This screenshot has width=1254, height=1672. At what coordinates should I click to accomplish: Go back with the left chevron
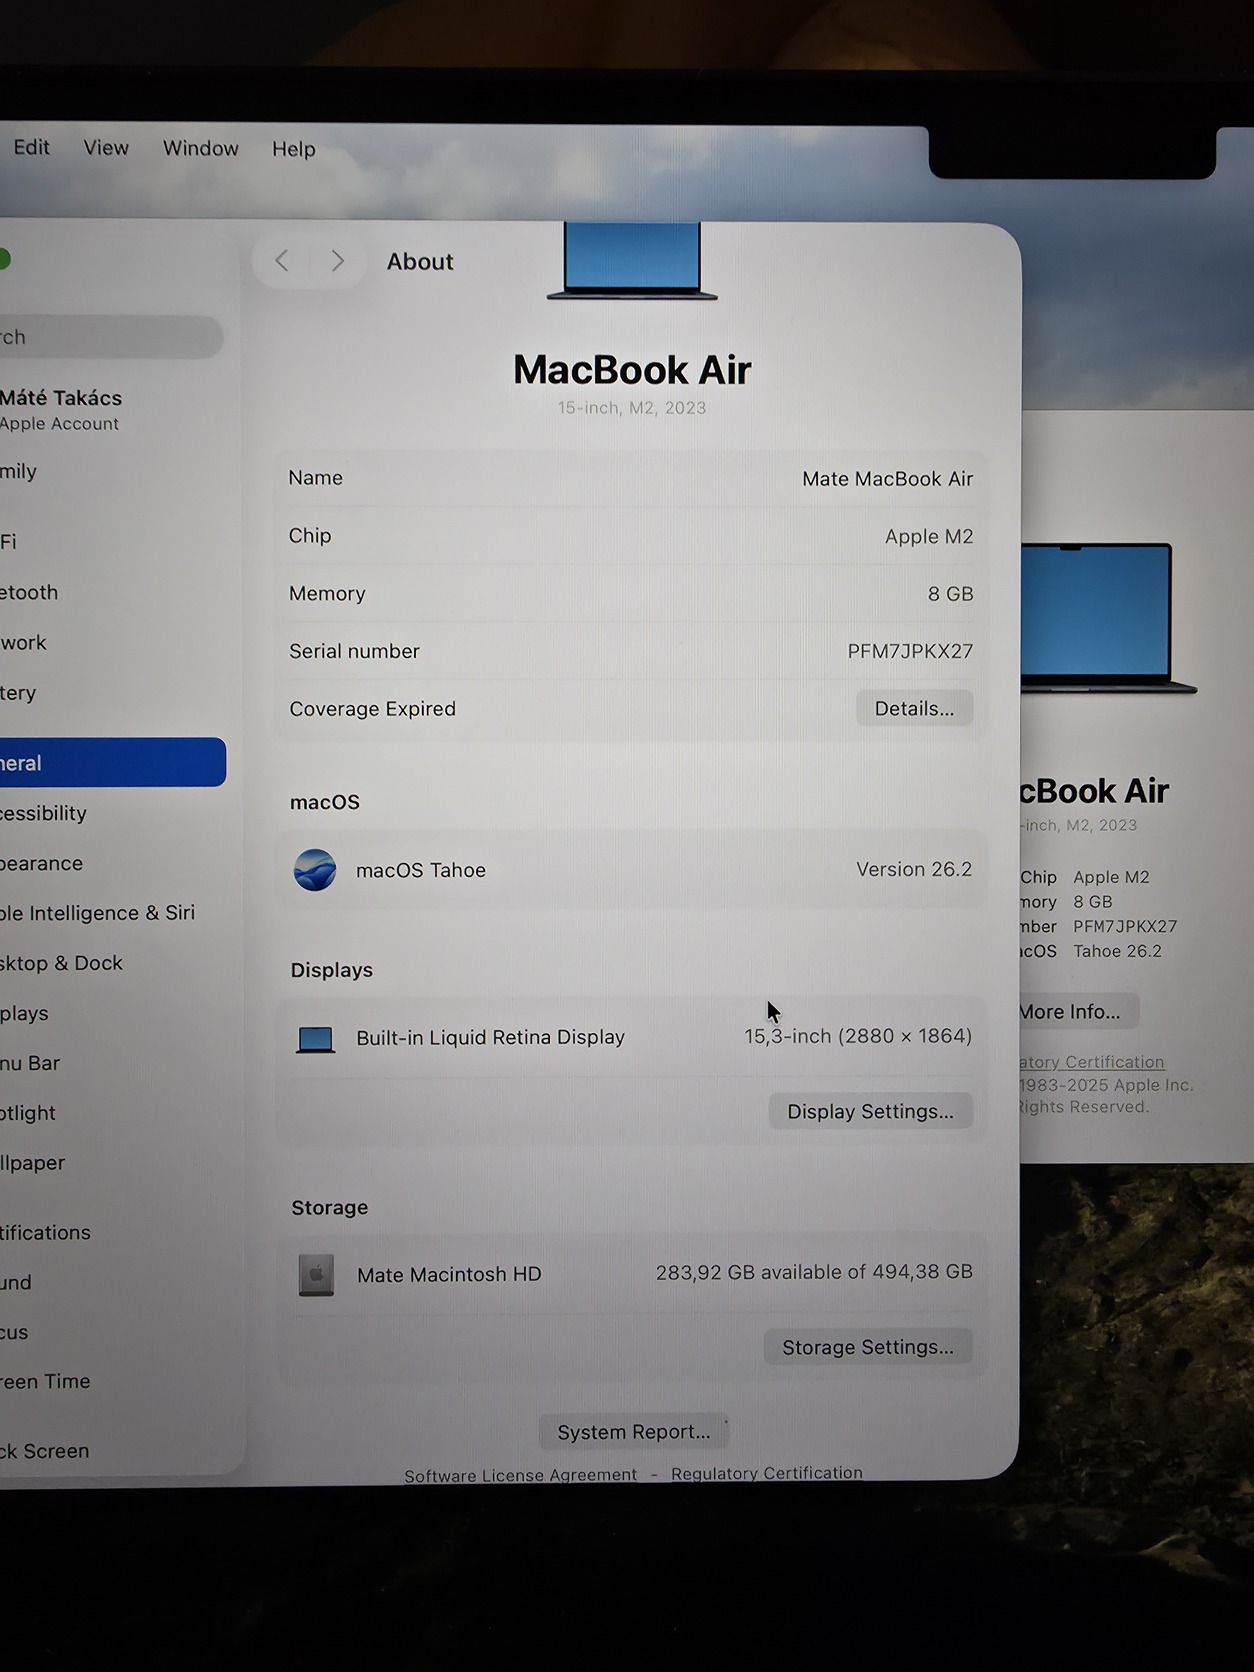[282, 261]
